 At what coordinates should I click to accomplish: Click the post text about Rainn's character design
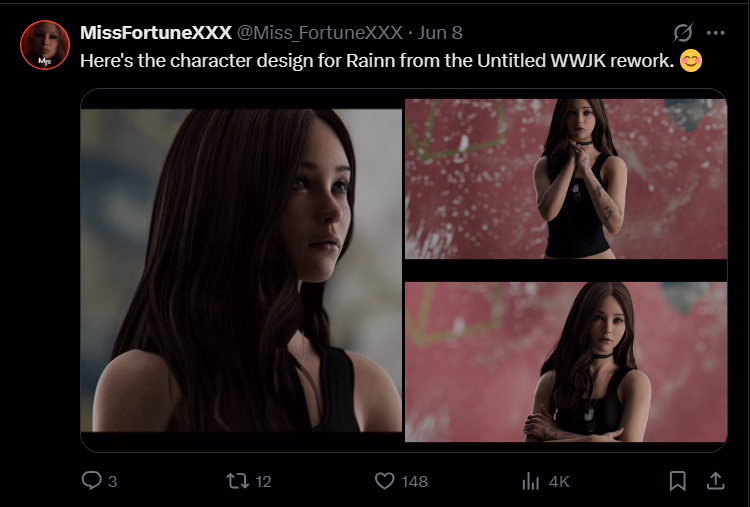point(377,60)
